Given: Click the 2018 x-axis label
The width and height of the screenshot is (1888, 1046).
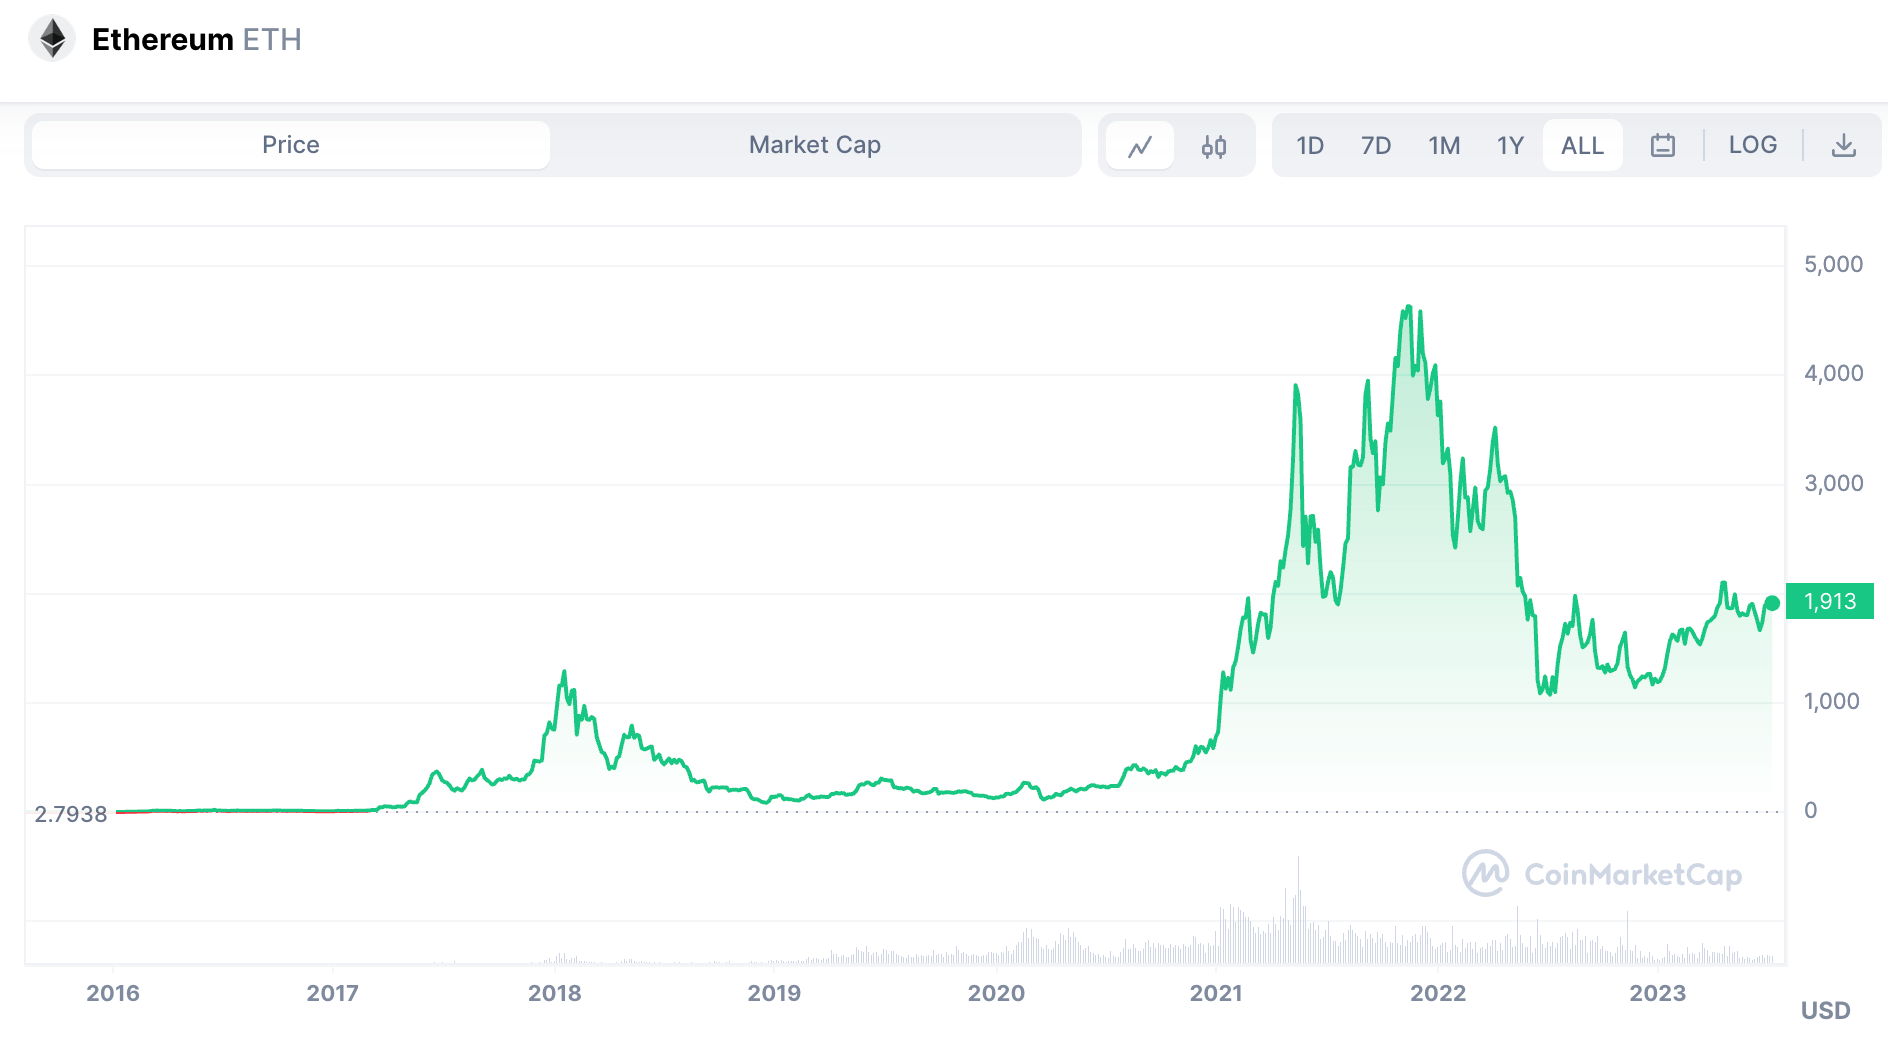Looking at the screenshot, I should [555, 993].
